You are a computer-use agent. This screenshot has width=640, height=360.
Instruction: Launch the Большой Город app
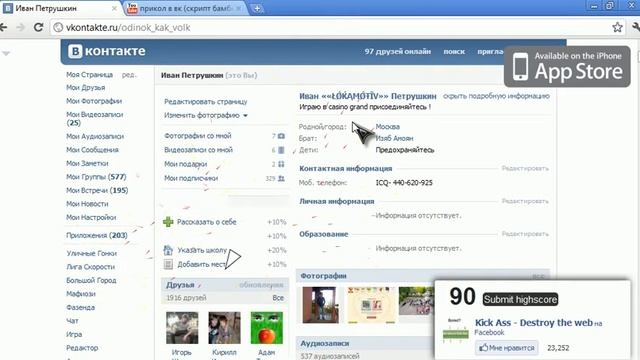pos(91,280)
